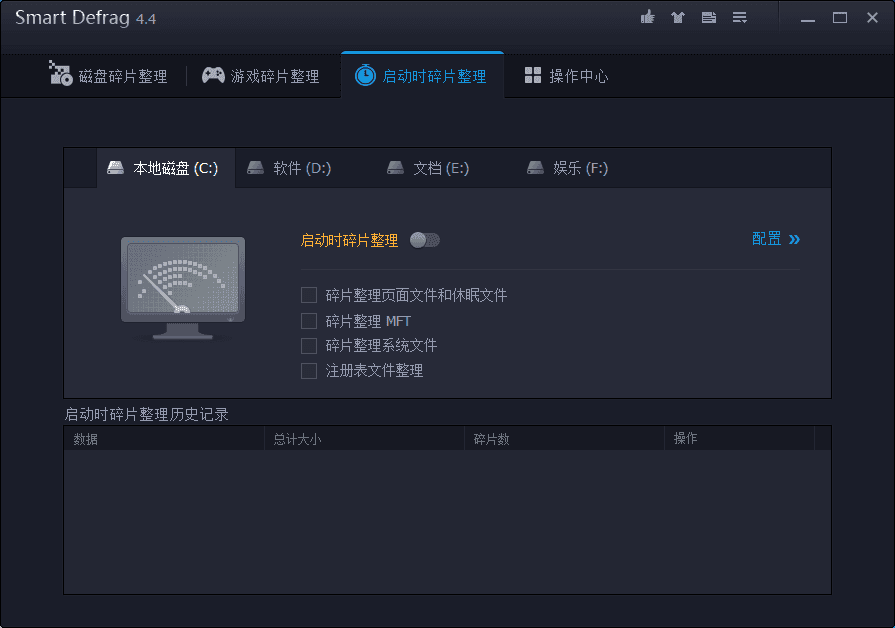Open the Action Center grid icon
Screen dimensions: 895x628
pyautogui.click(x=533, y=74)
